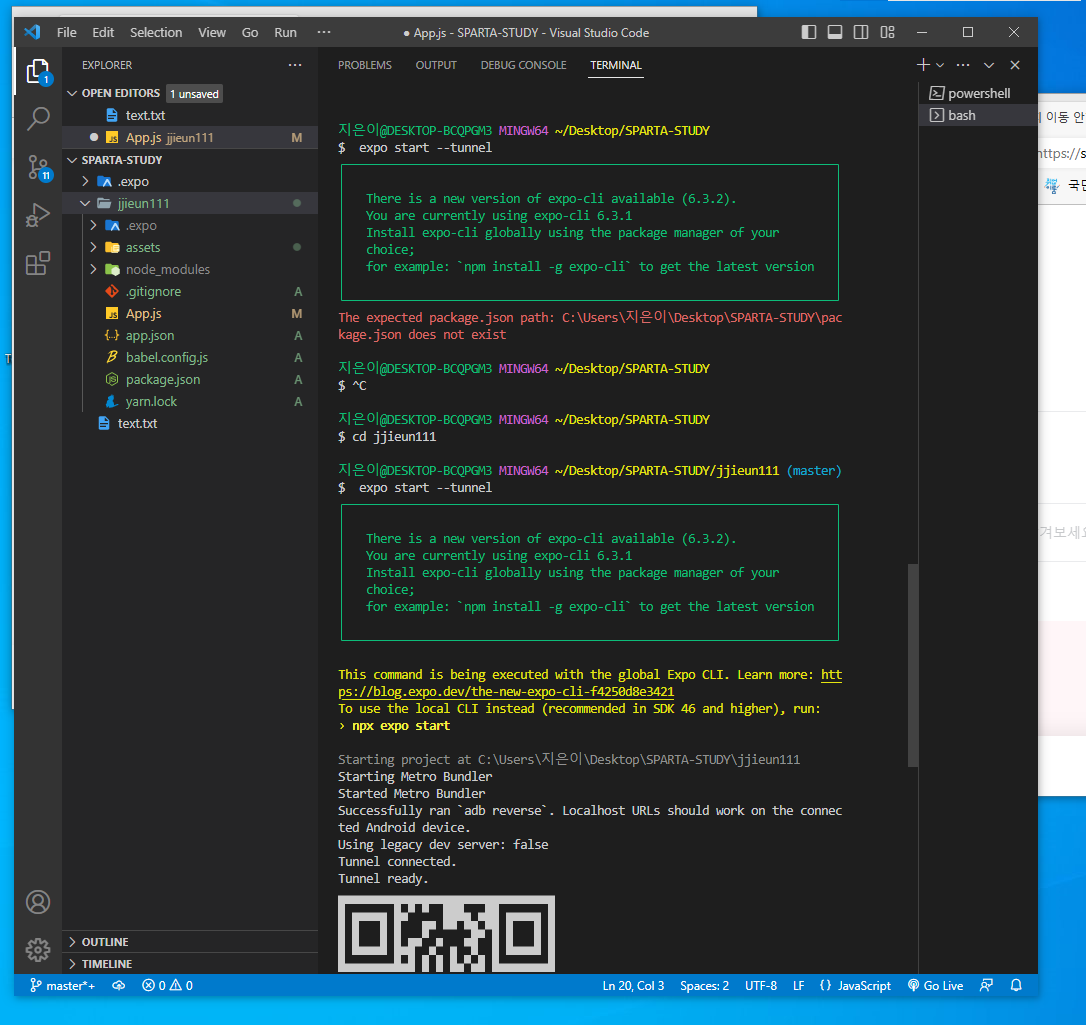1086x1025 pixels.
Task: Open the Explorer view in activity bar
Action: pyautogui.click(x=37, y=71)
